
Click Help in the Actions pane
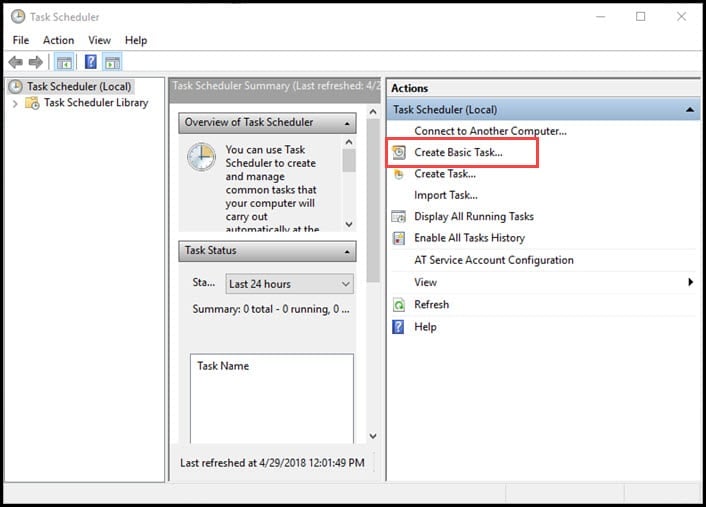[x=425, y=327]
